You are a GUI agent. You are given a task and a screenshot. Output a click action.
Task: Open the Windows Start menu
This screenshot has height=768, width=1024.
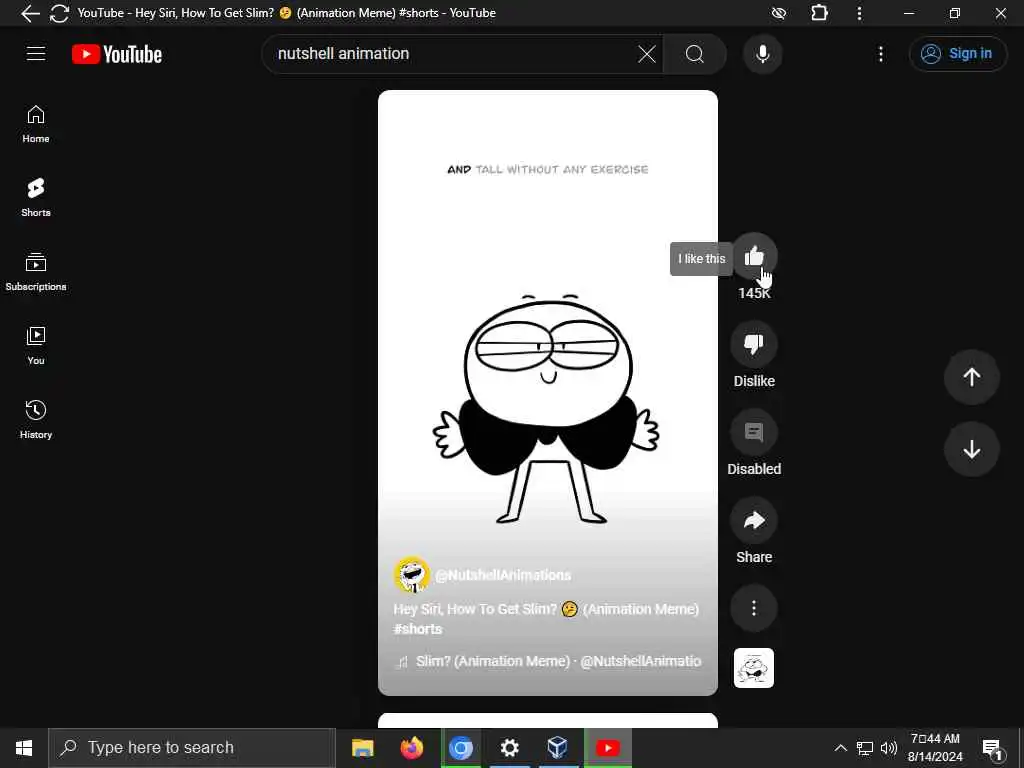click(24, 748)
